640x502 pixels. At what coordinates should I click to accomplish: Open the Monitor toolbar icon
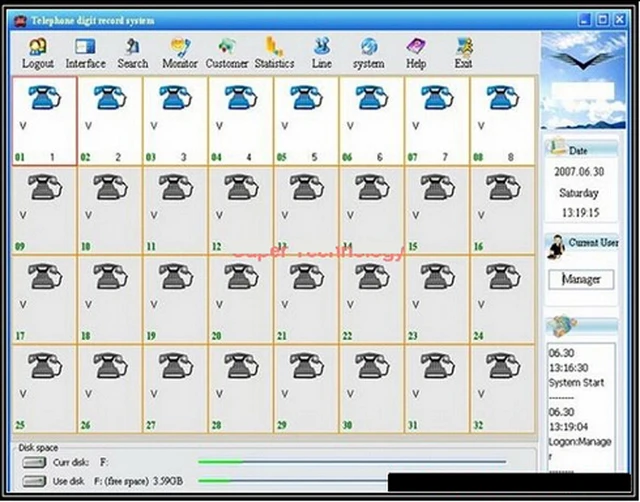coord(180,47)
